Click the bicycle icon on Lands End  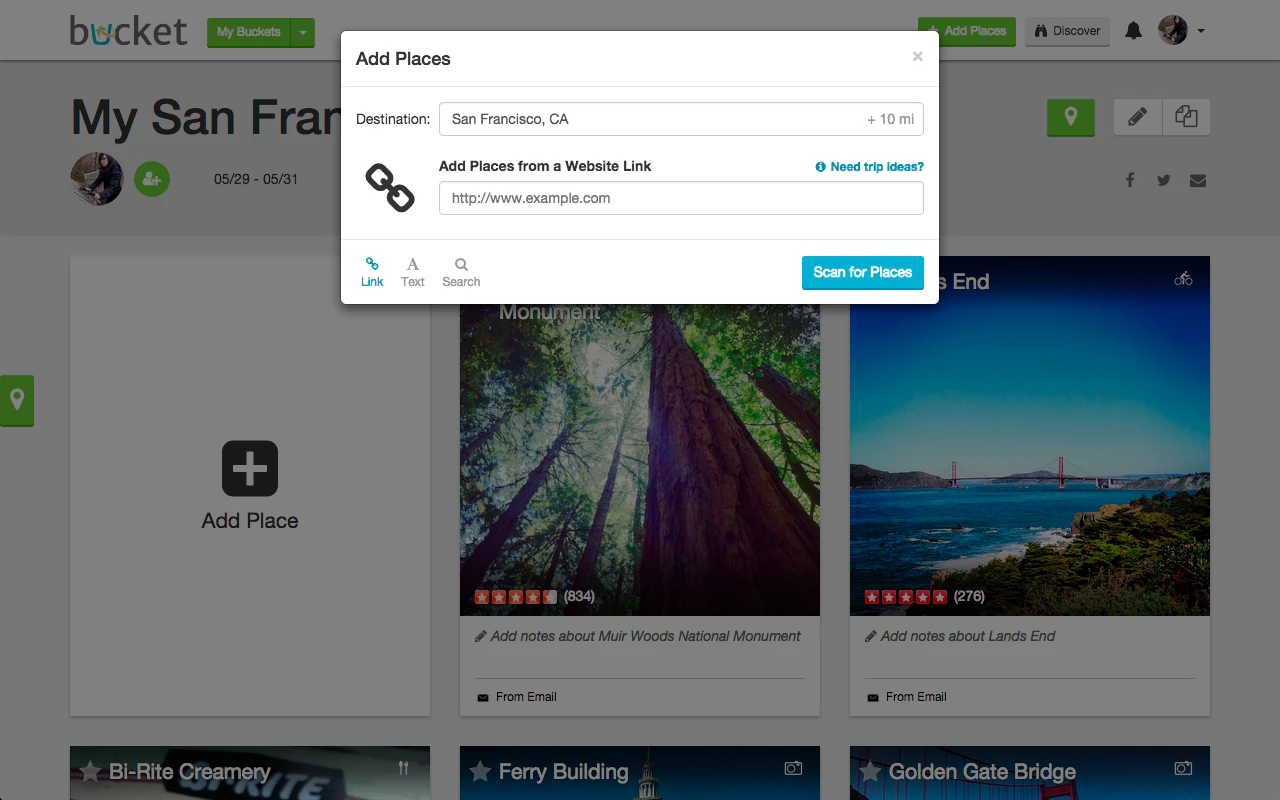pyautogui.click(x=1183, y=279)
